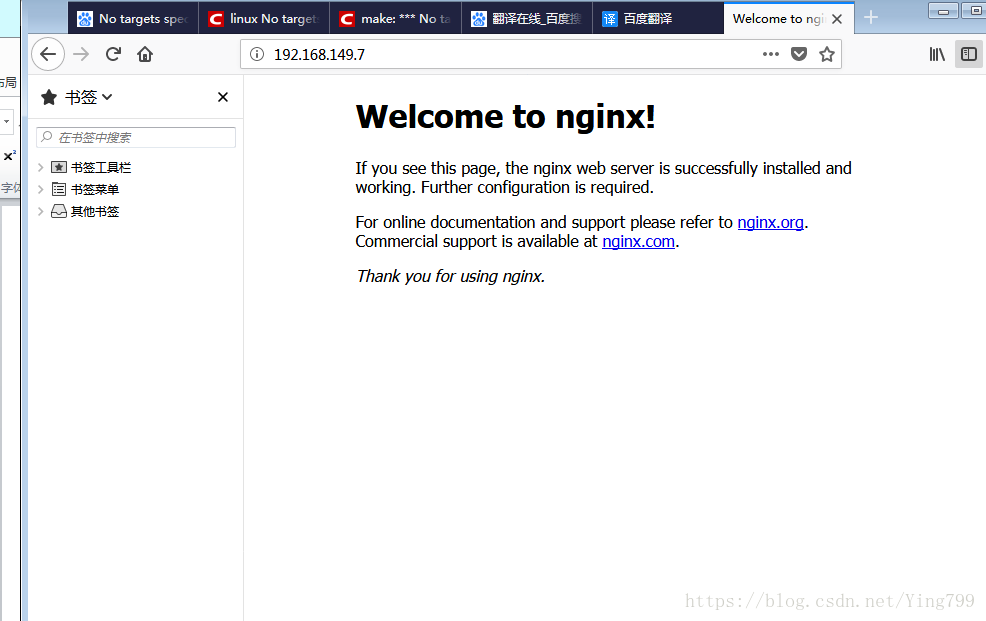Go back with the back arrow button
This screenshot has height=621, width=986.
click(x=48, y=55)
